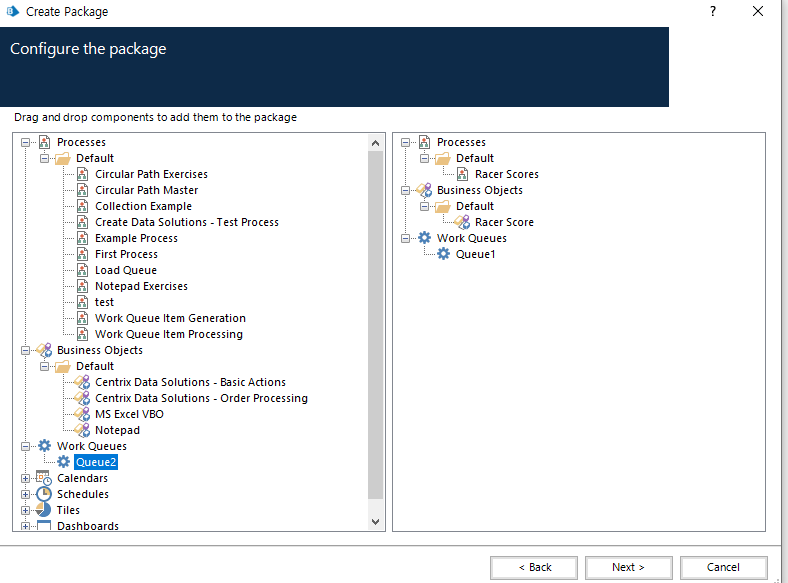788x583 pixels.
Task: Collapse package Work Queues node
Action: [x=405, y=239]
